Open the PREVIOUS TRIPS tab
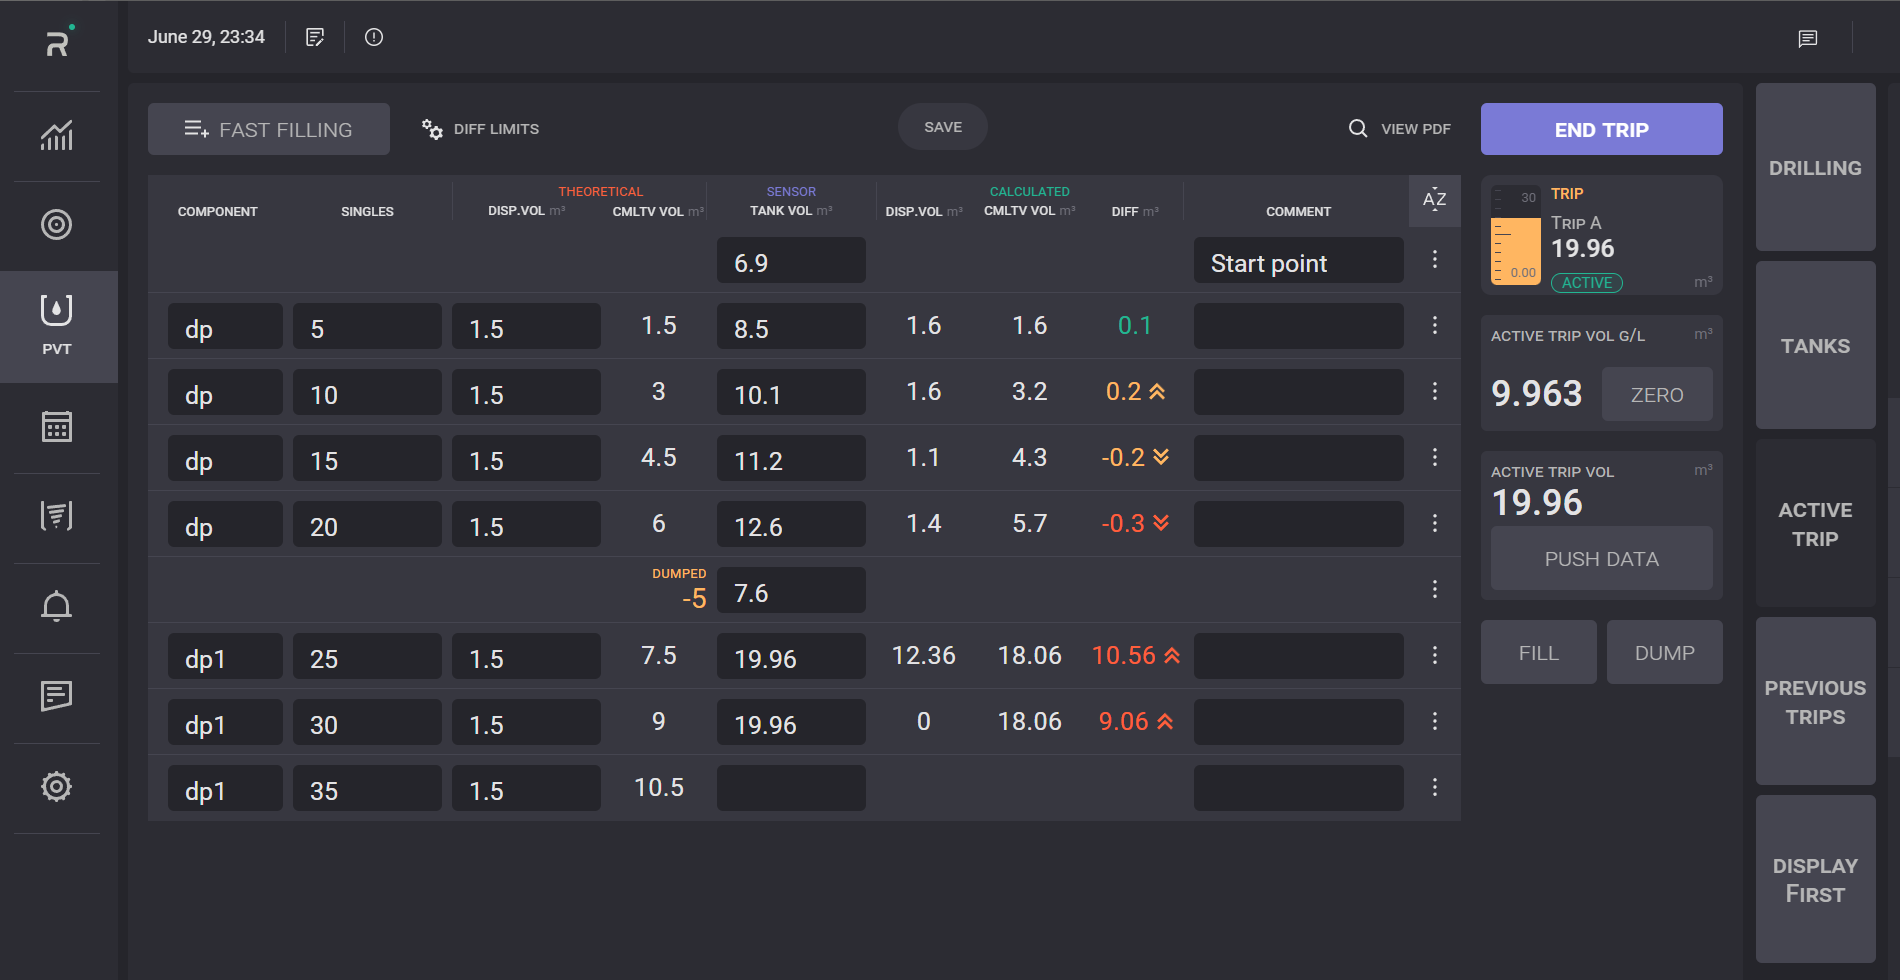This screenshot has width=1900, height=980. pos(1815,702)
